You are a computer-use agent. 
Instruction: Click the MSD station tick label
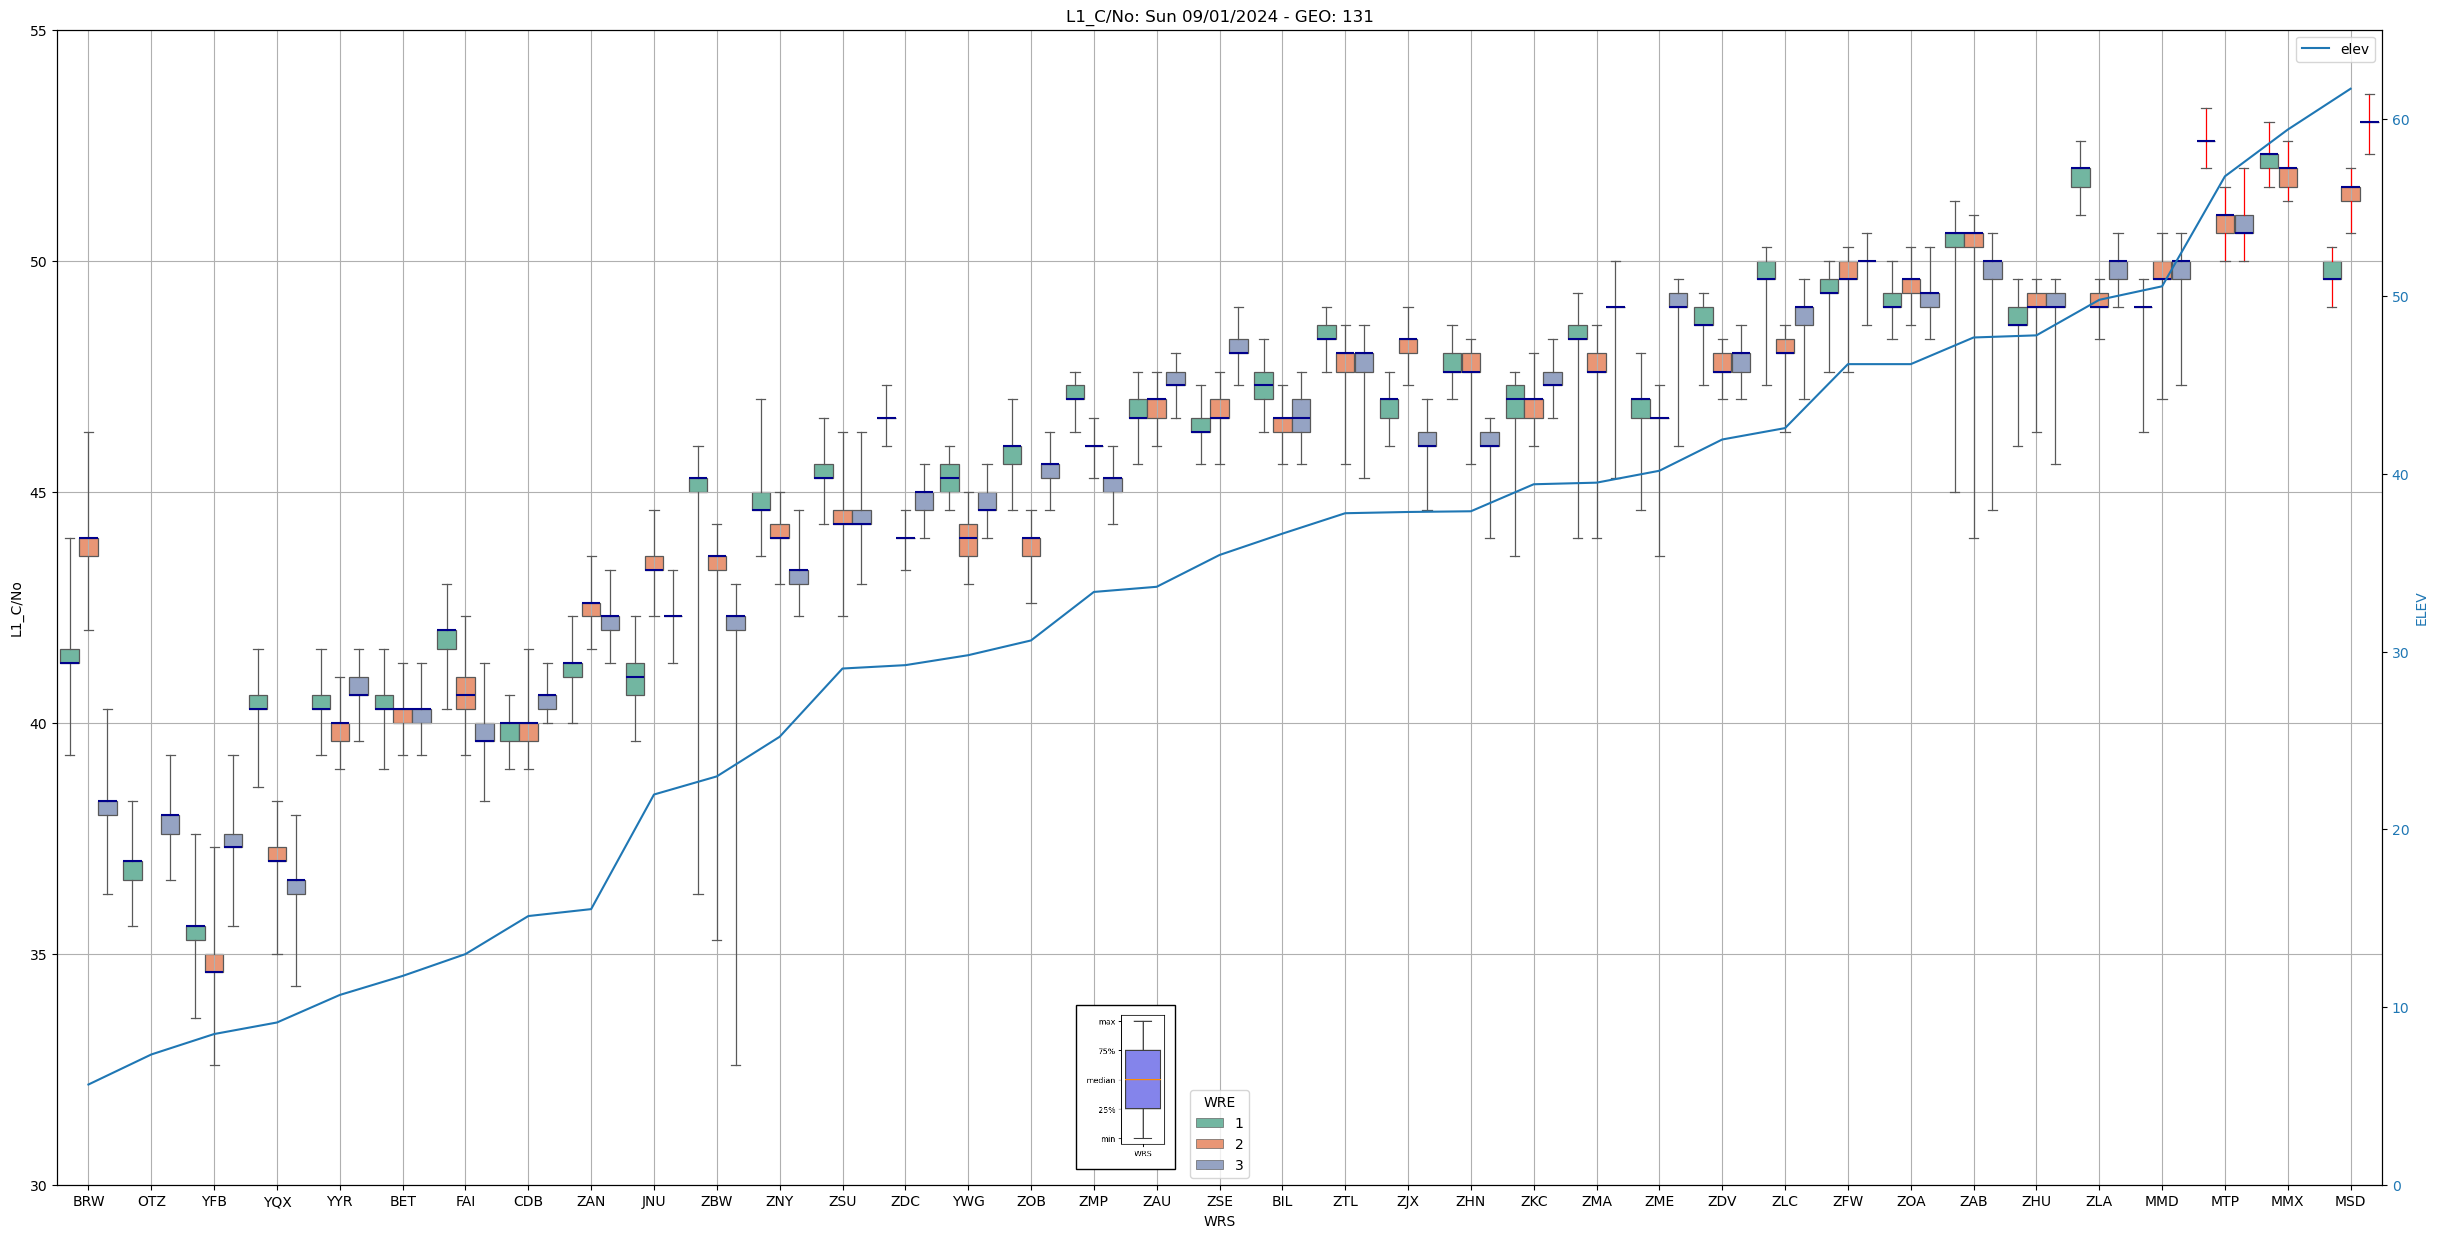[x=2351, y=1201]
